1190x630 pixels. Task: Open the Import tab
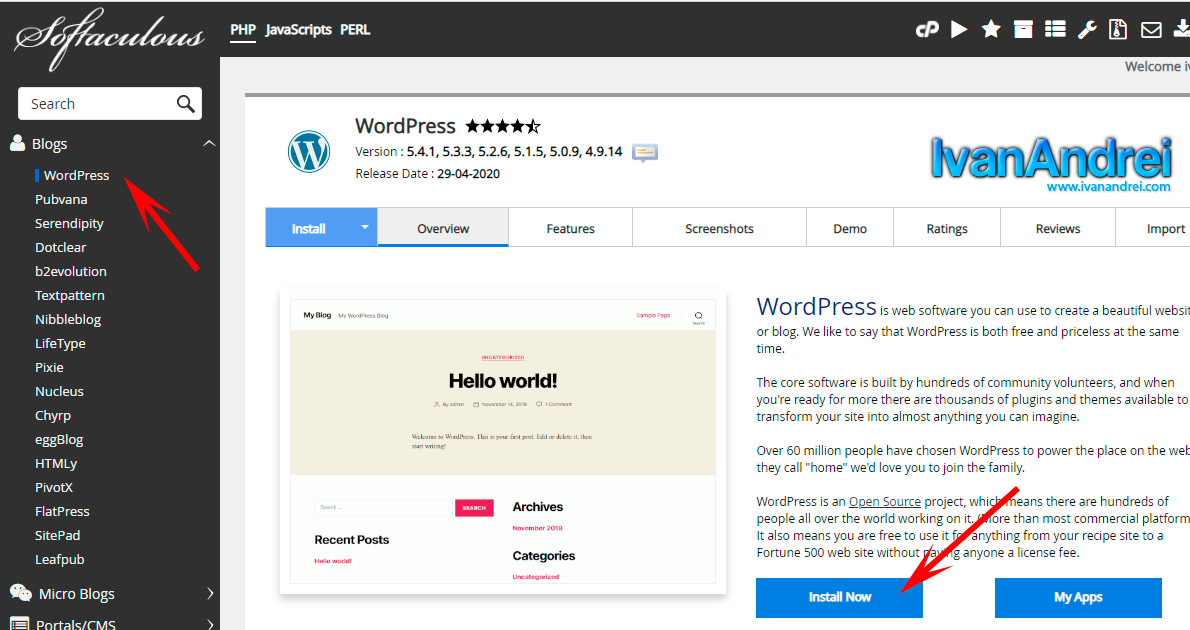(x=1154, y=228)
